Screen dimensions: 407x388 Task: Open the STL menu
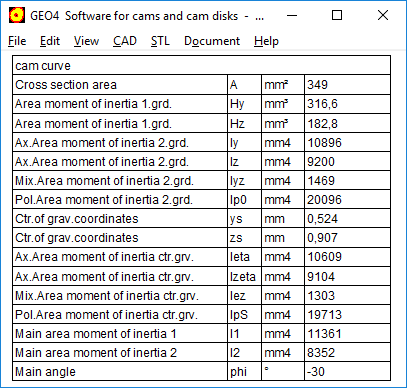pyautogui.click(x=160, y=41)
